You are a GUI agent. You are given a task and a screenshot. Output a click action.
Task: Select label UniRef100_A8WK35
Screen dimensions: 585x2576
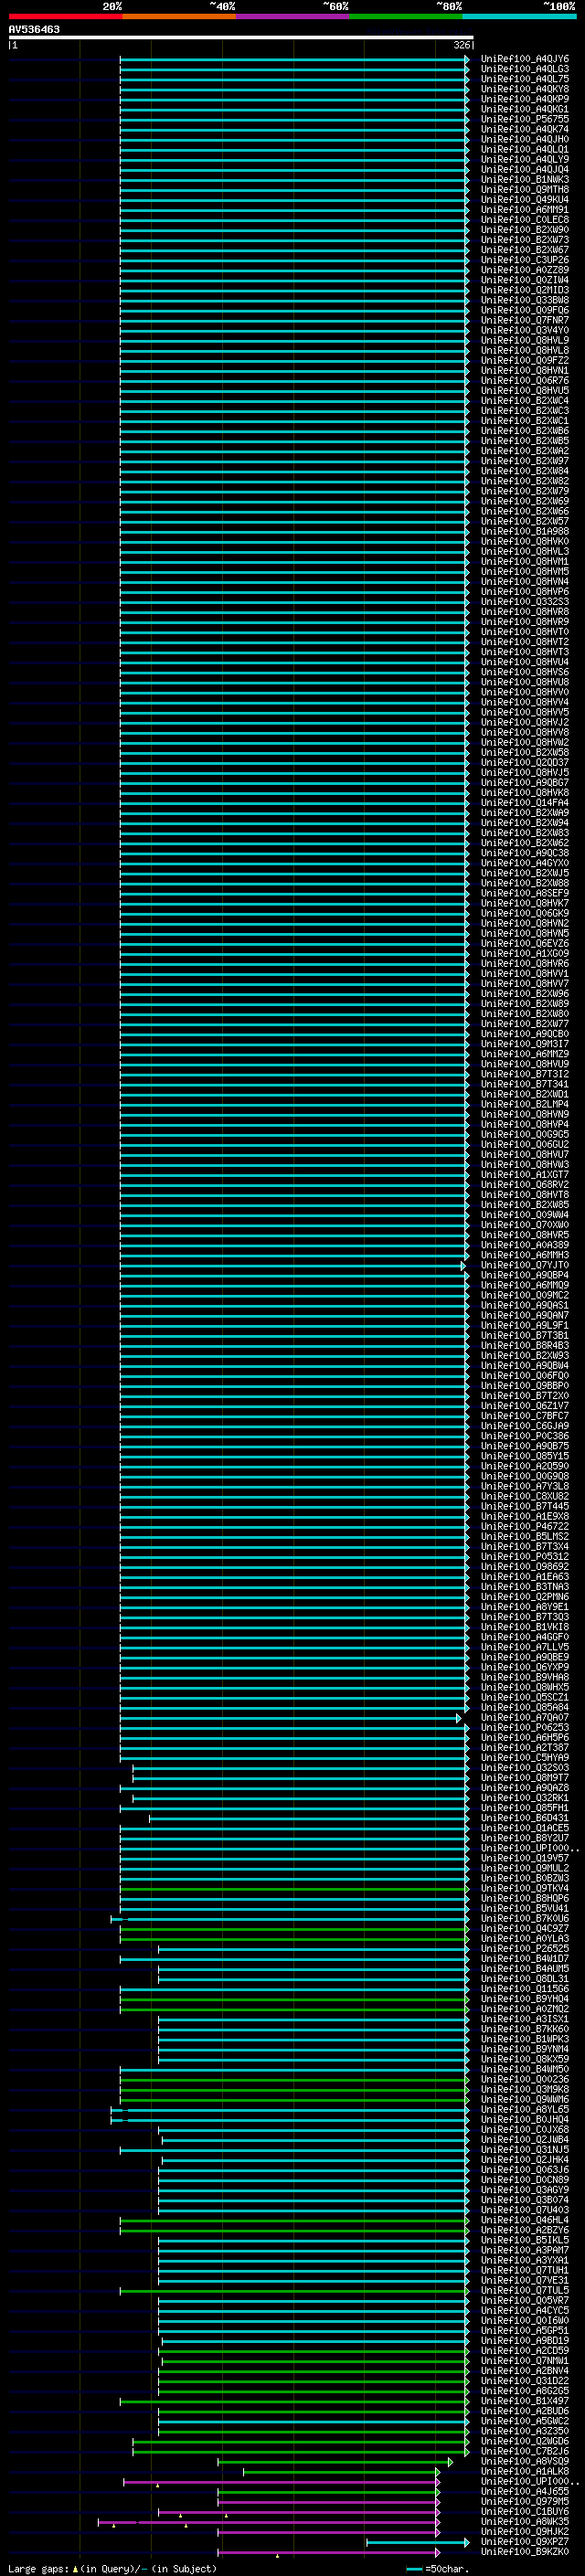[524, 2521]
